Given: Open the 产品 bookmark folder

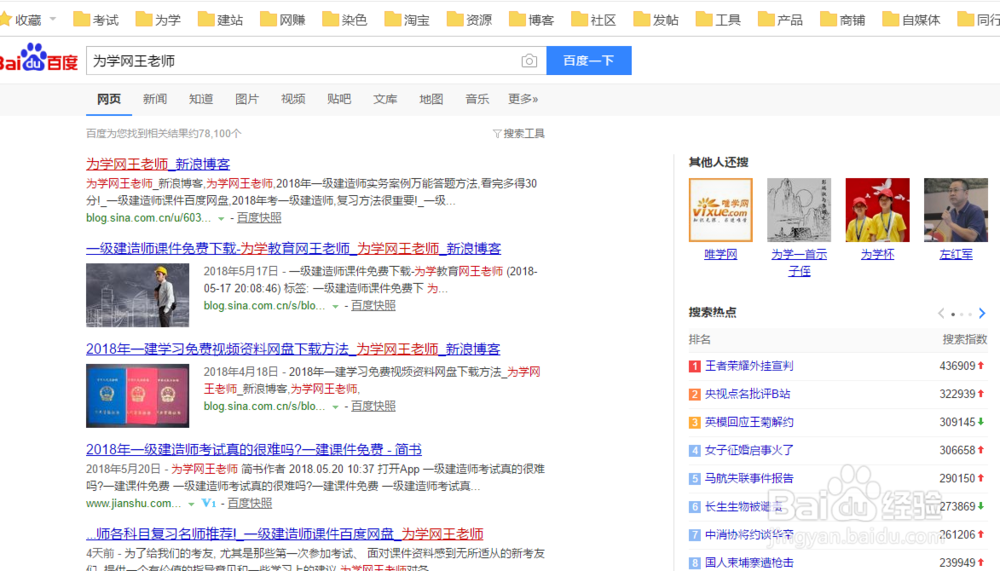Looking at the screenshot, I should (x=781, y=20).
